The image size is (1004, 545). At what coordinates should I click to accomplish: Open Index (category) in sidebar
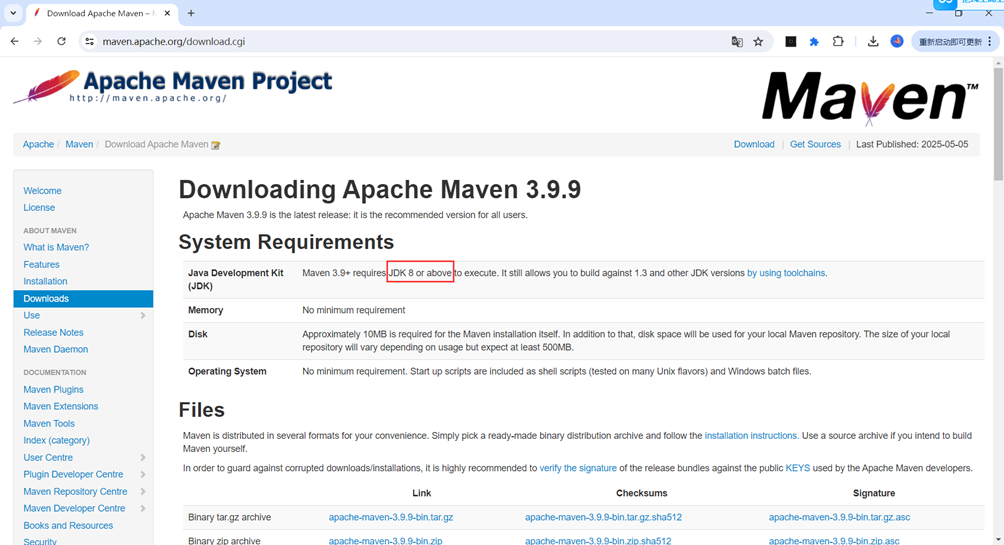coord(56,441)
